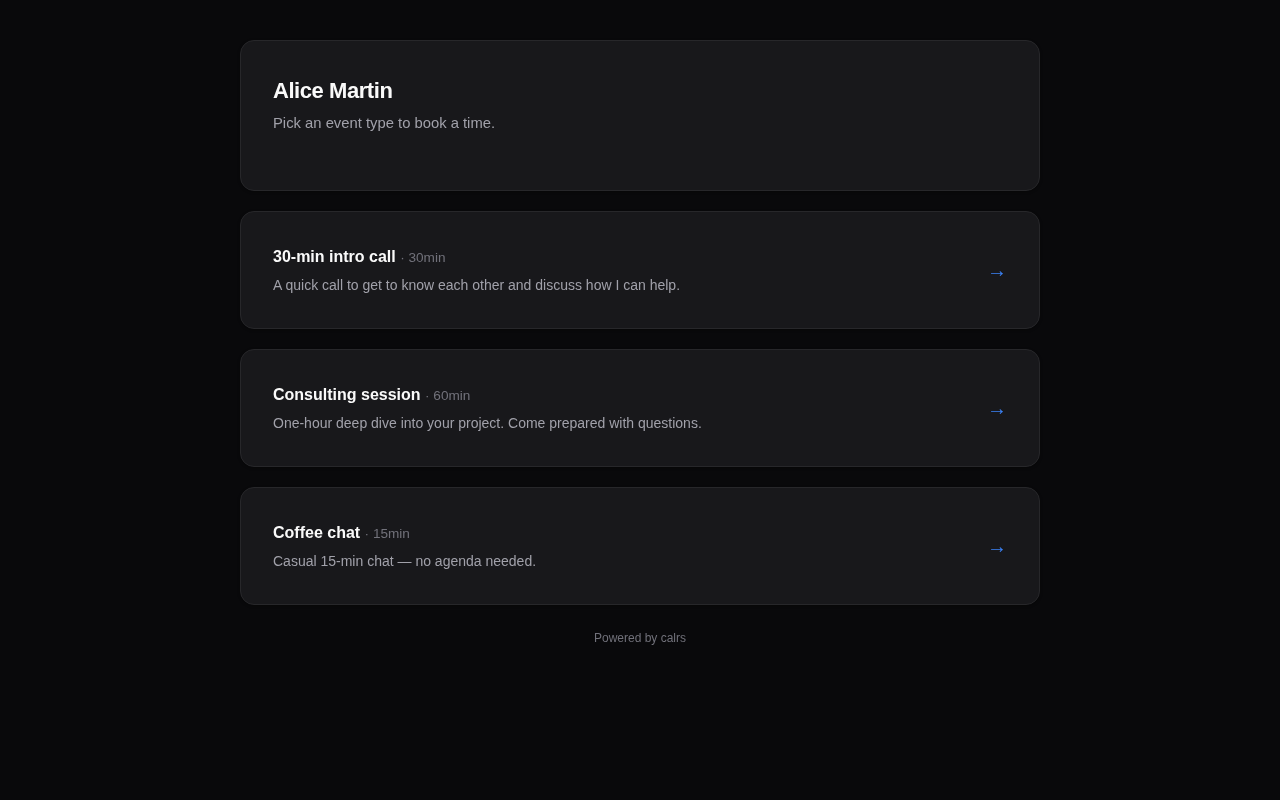Screen dimensions: 1280x800
Task: Click the 60min duration label on Consulting session
Action: pos(451,395)
